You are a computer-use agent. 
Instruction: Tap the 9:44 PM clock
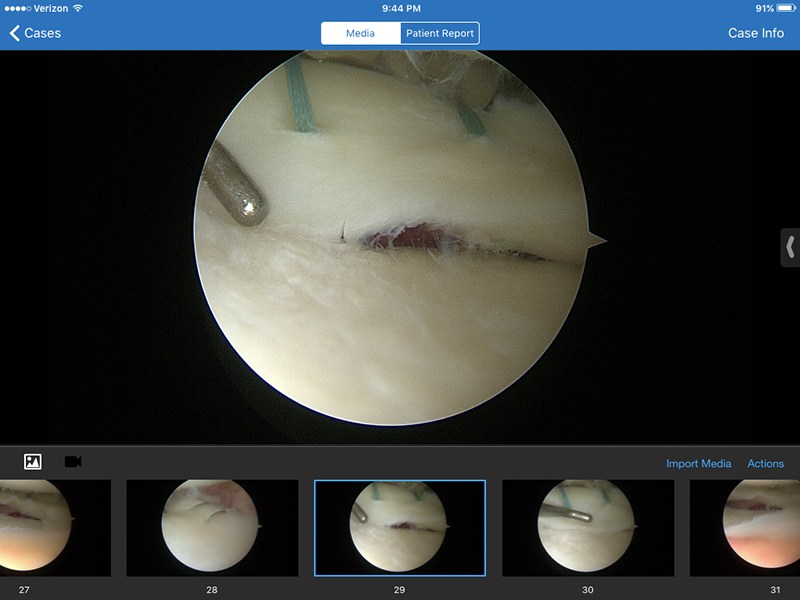(401, 8)
